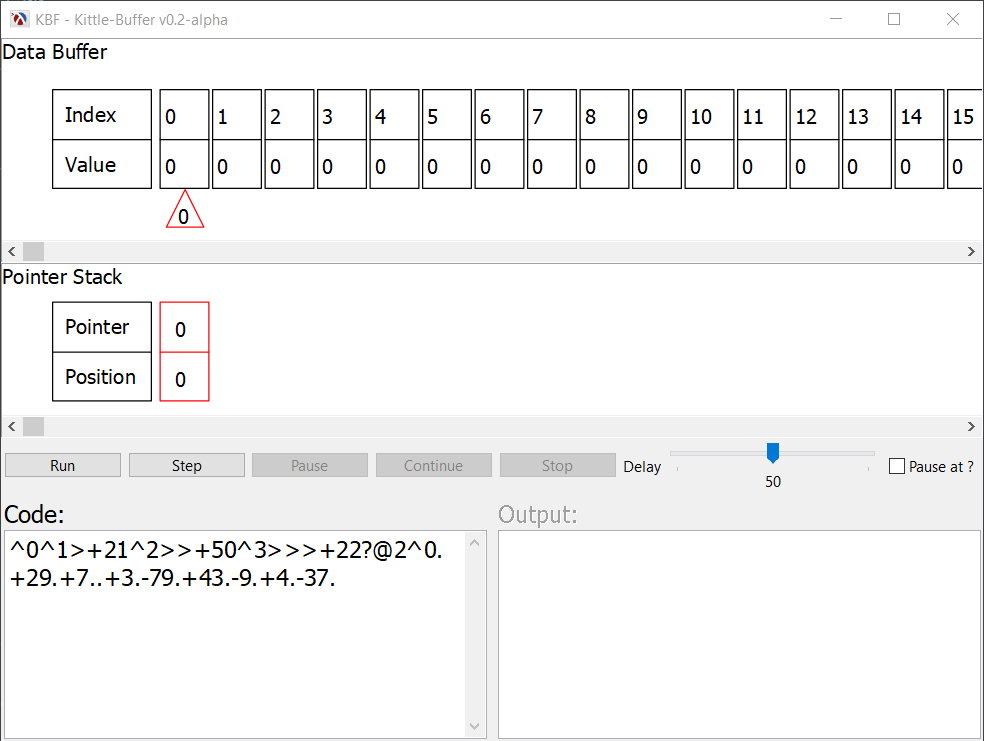Click the data buffer index 2 cell
The image size is (984, 741).
coord(289,115)
